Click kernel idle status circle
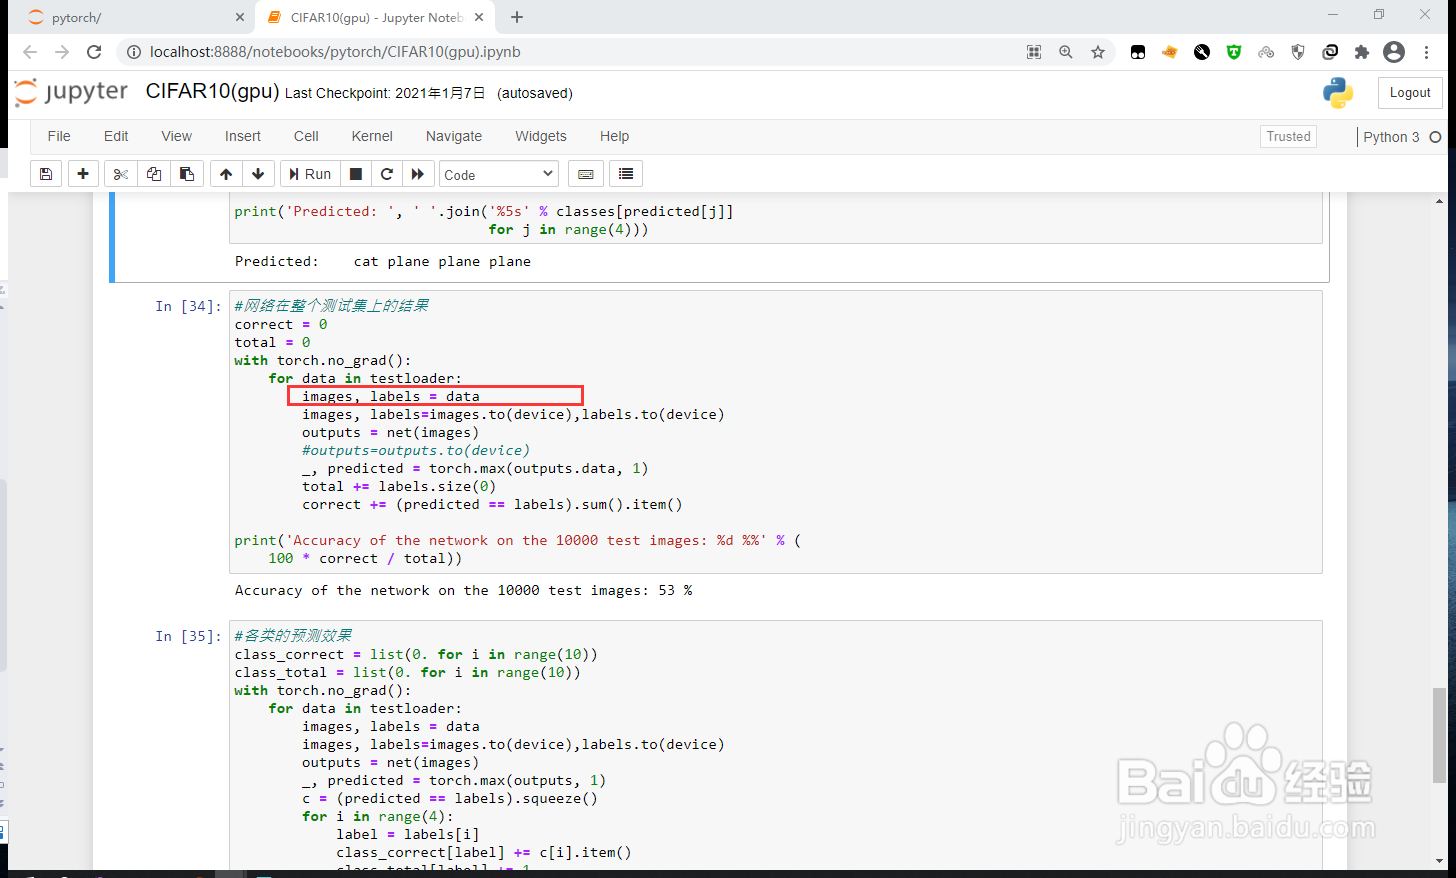The image size is (1456, 878). pos(1435,137)
